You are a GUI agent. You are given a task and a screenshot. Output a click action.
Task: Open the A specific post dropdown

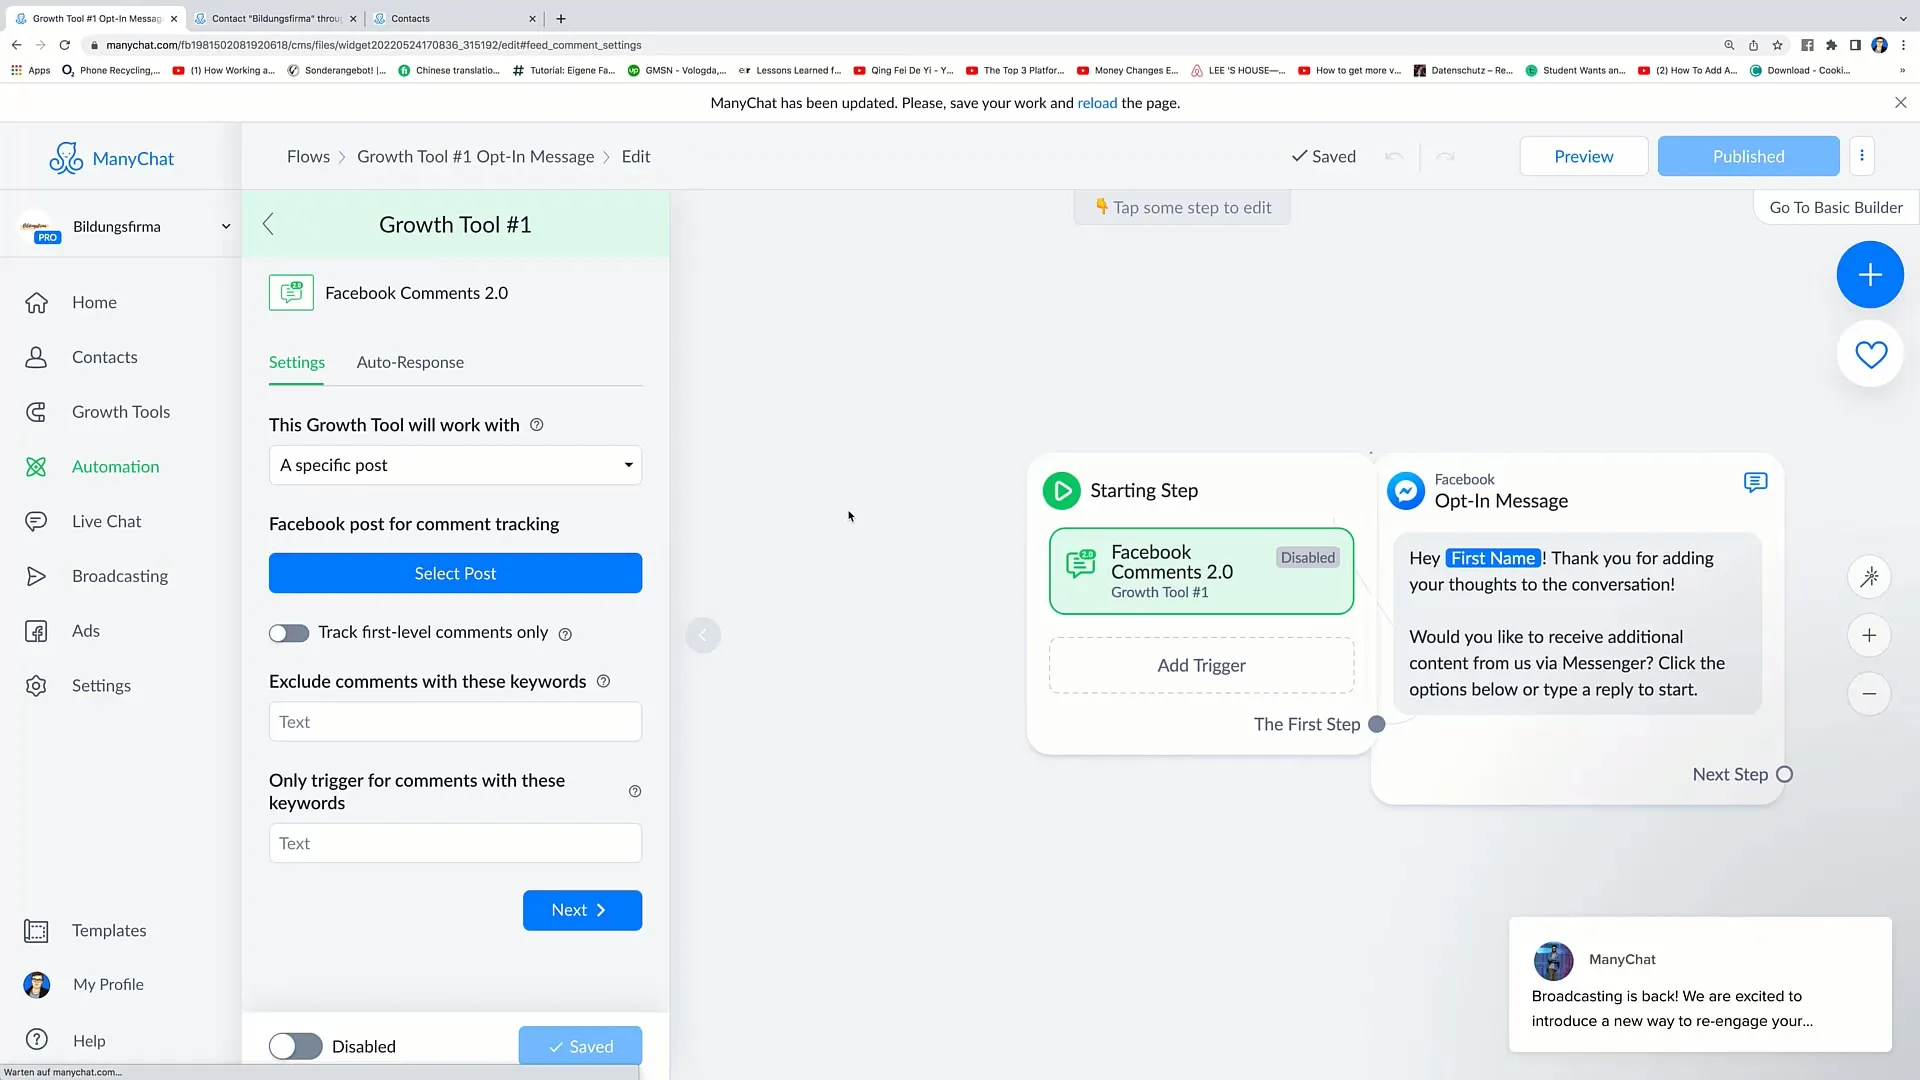pyautogui.click(x=455, y=466)
